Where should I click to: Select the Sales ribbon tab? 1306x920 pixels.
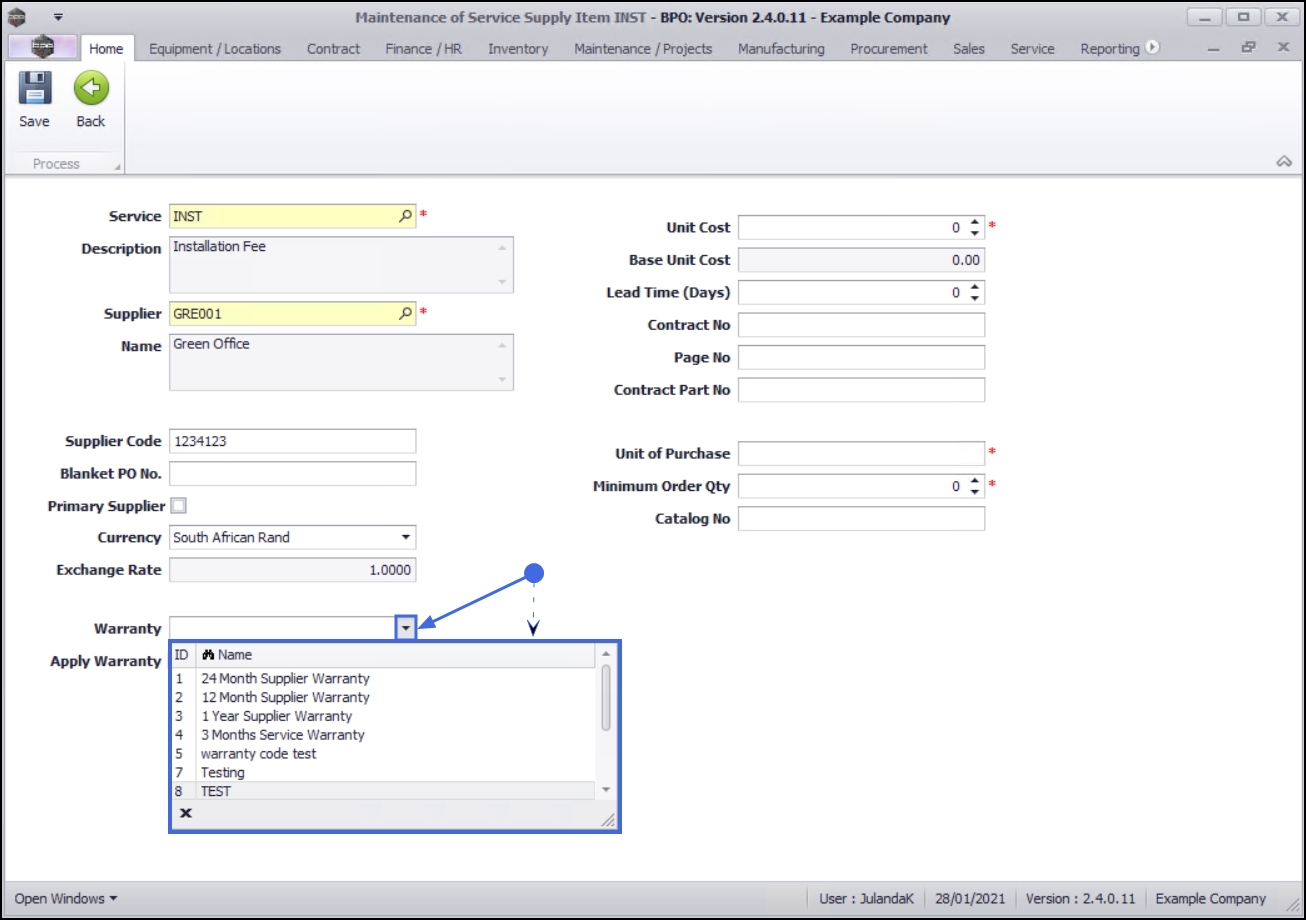pos(969,48)
